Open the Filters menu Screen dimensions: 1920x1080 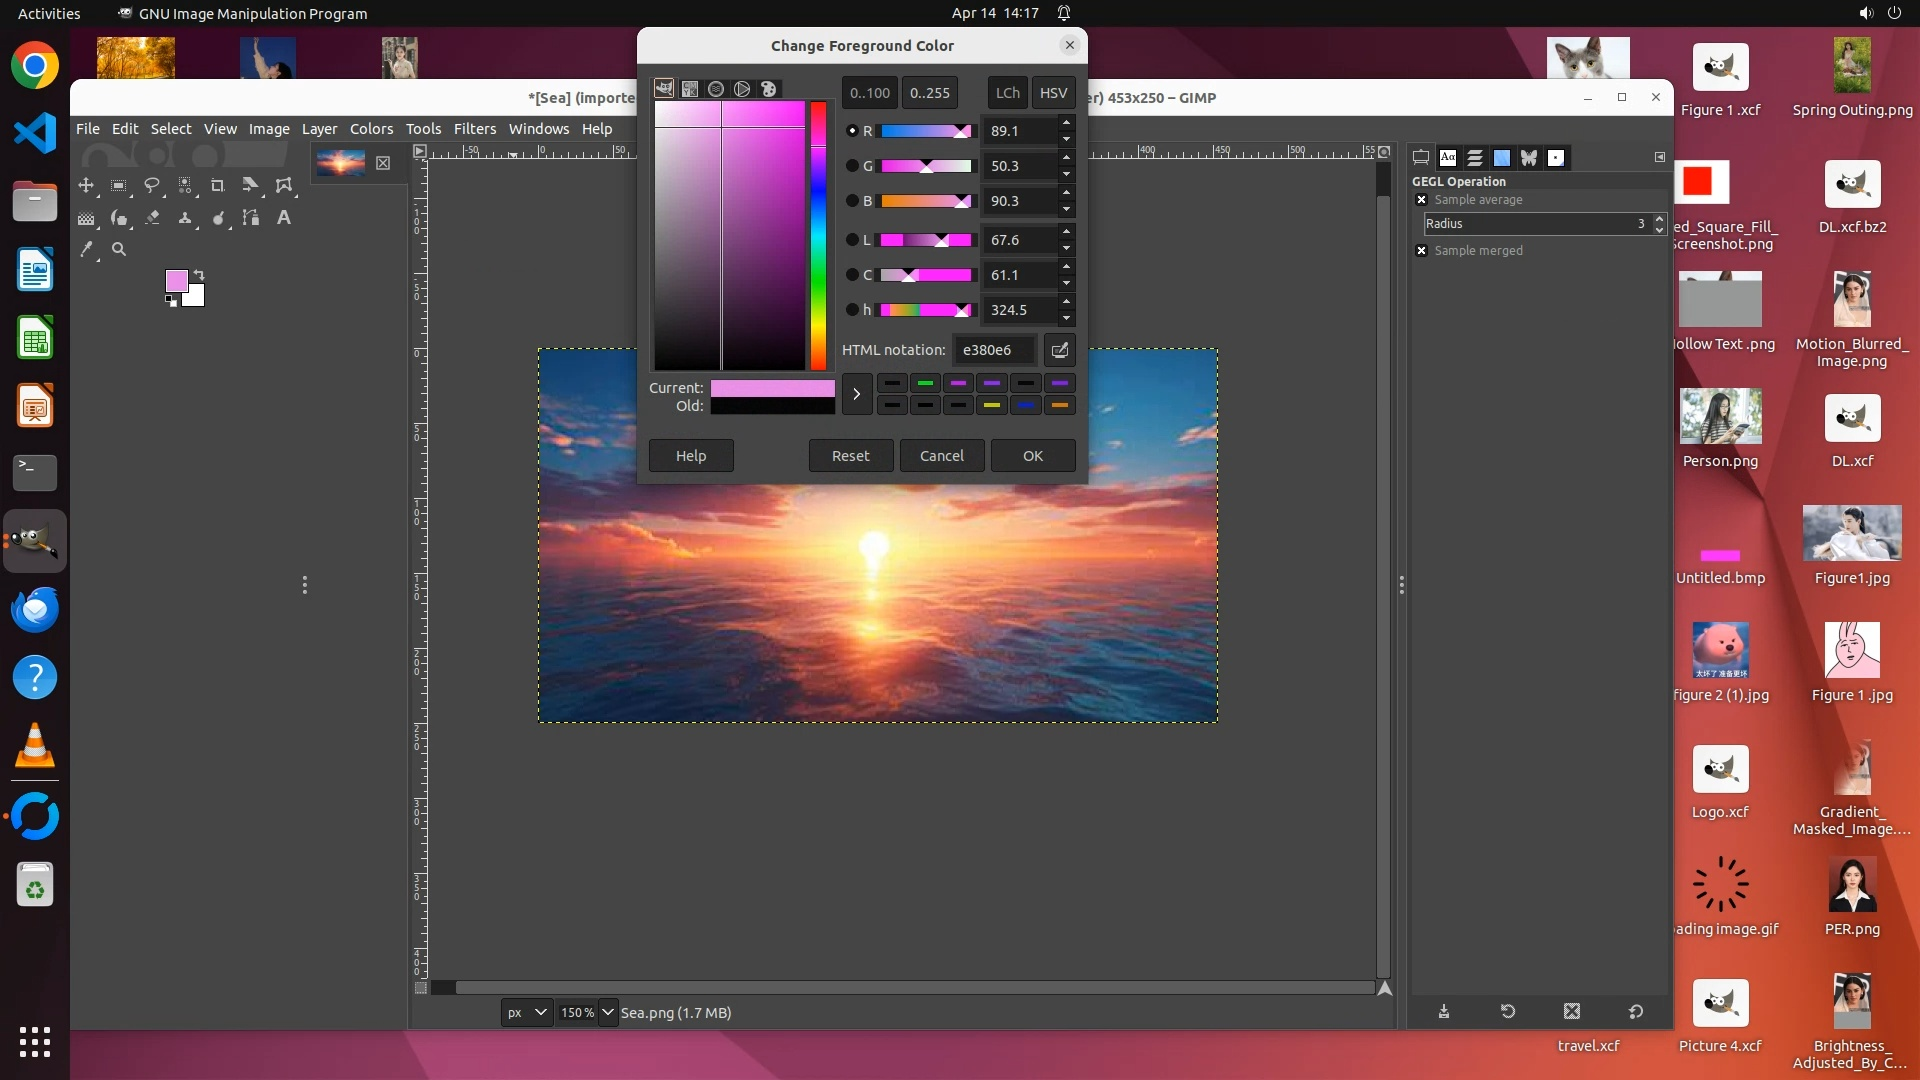[474, 129]
